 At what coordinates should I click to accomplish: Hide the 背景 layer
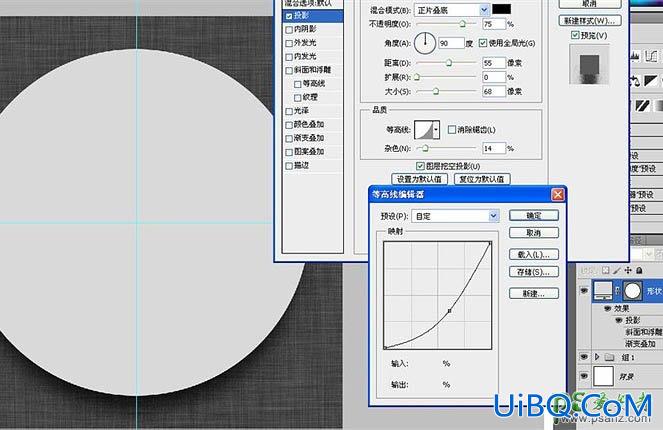584,376
